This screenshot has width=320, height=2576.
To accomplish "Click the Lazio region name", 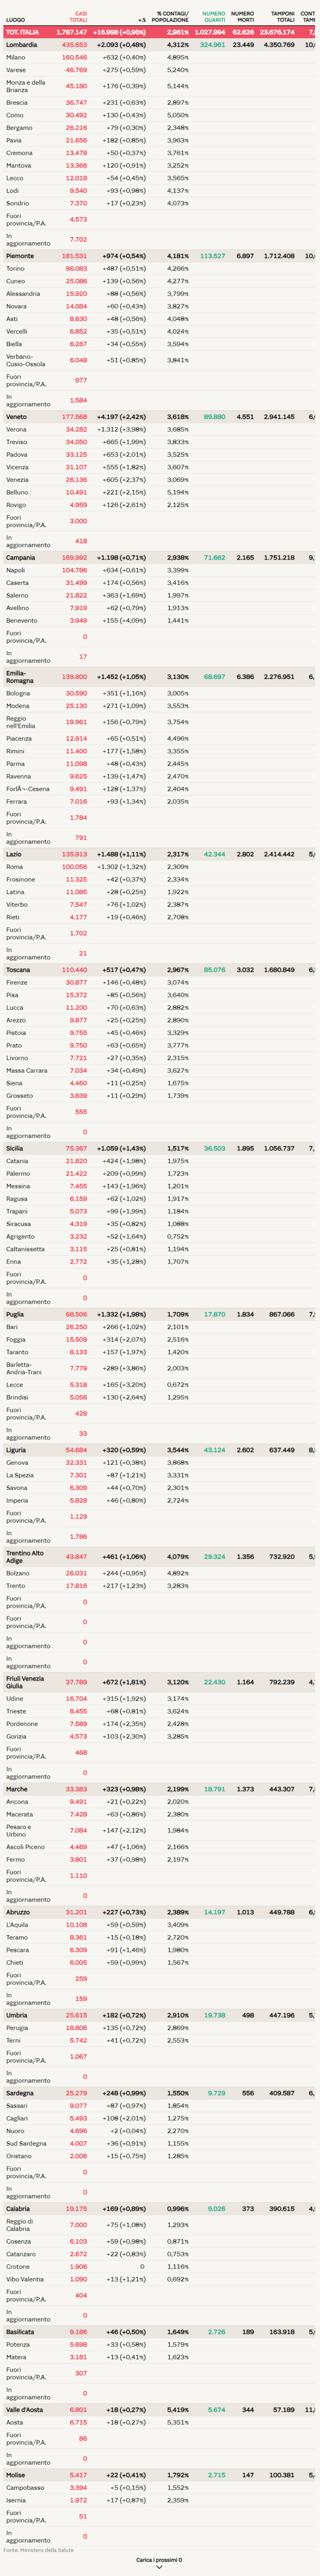I will pos(14,854).
